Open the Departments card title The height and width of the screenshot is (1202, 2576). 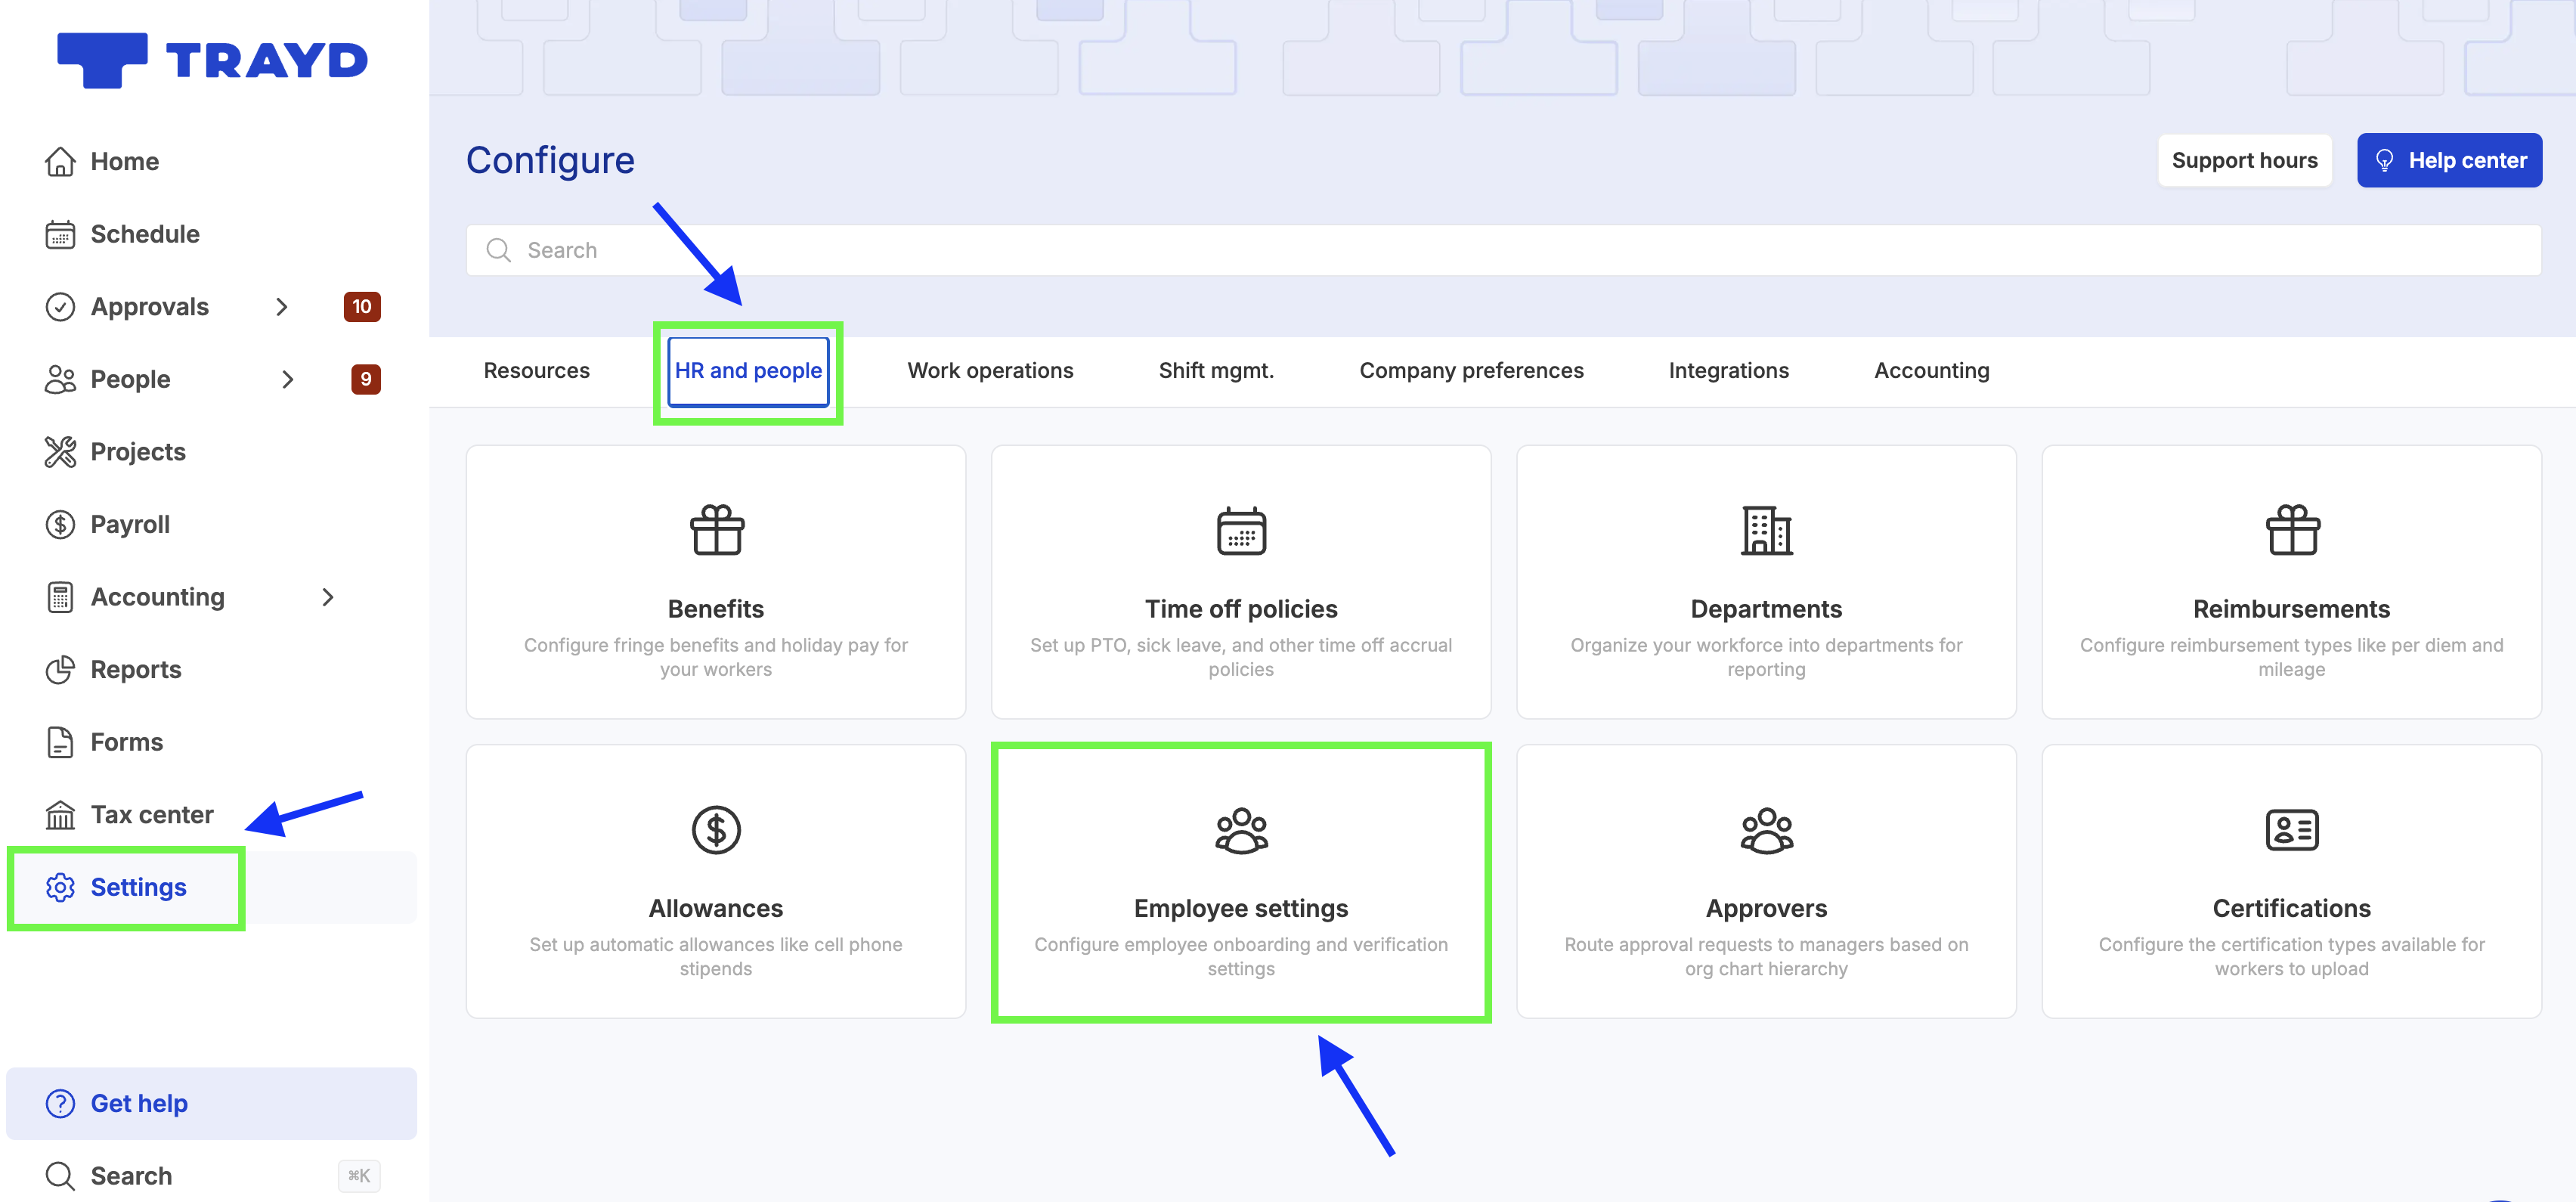point(1766,609)
